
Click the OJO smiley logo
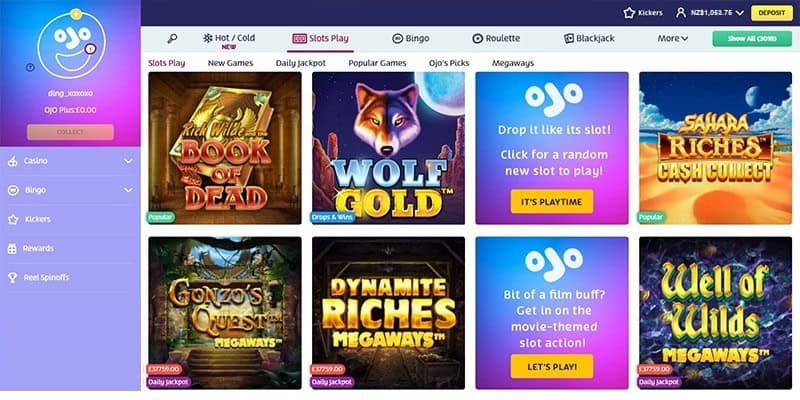71,43
